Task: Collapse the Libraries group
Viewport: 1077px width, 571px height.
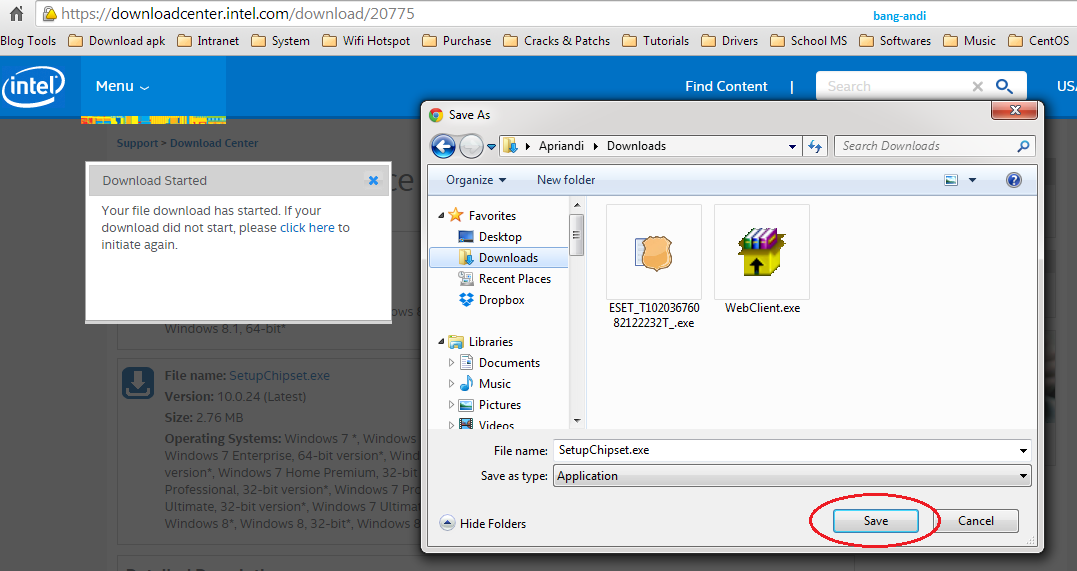Action: click(x=441, y=342)
